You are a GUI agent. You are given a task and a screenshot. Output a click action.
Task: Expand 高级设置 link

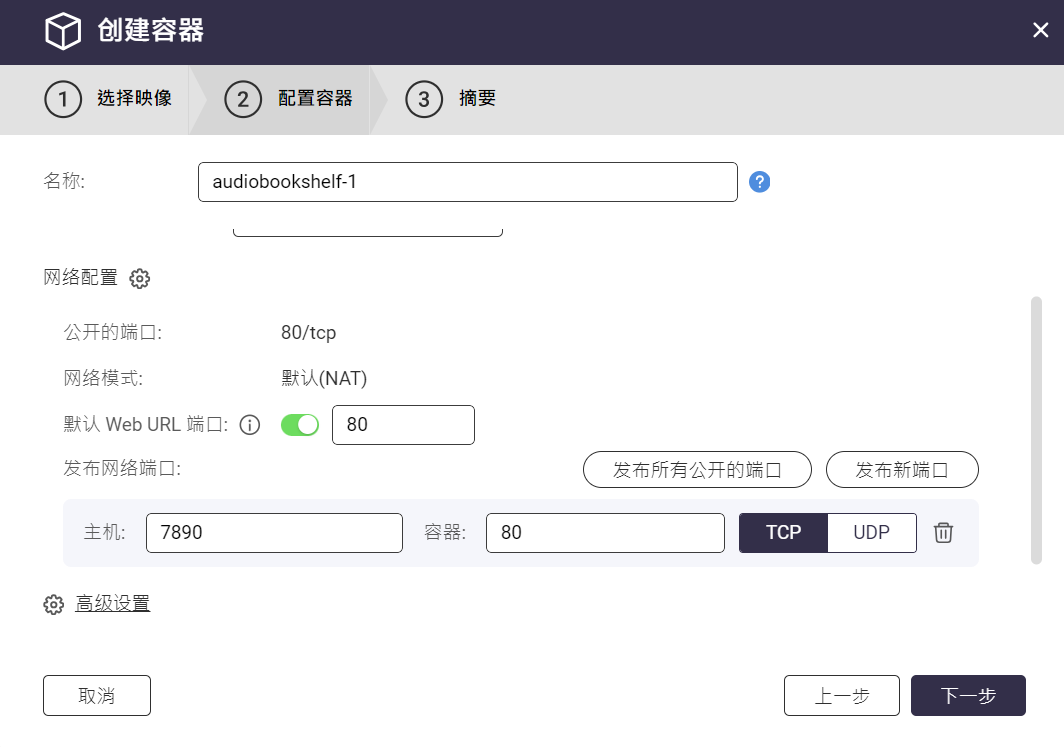(113, 604)
